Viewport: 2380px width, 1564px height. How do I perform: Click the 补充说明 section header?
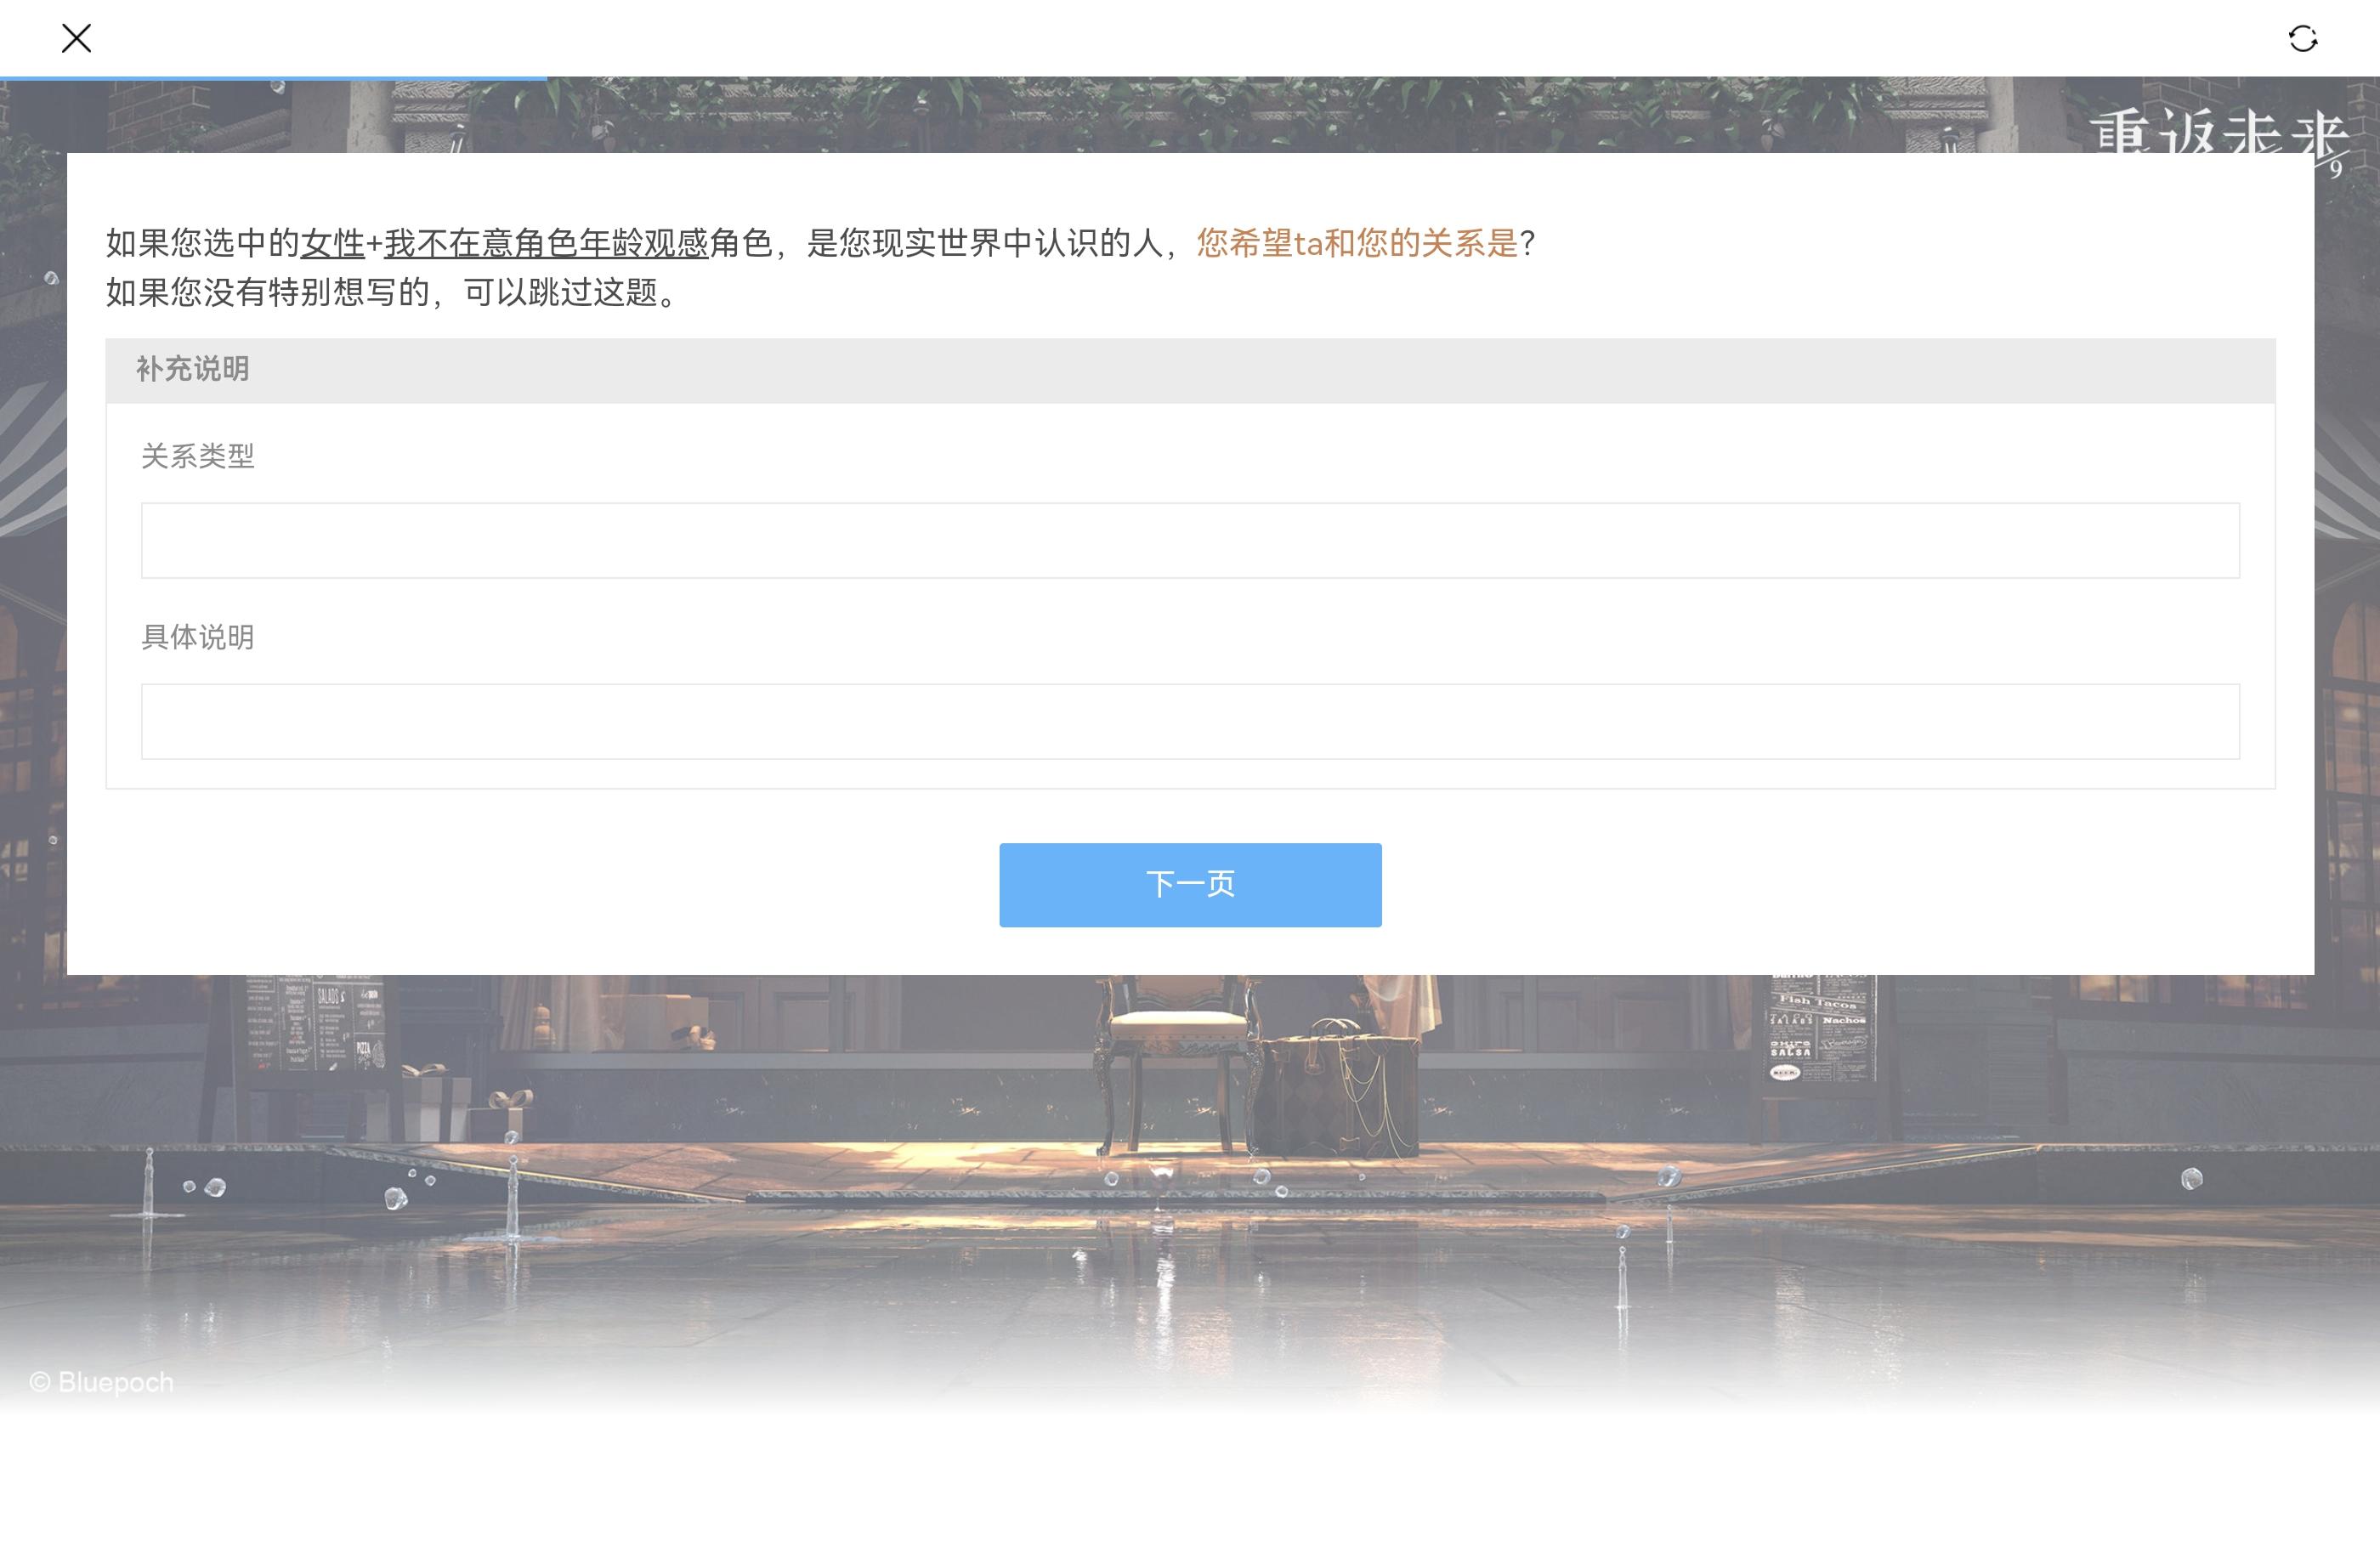pyautogui.click(x=193, y=370)
